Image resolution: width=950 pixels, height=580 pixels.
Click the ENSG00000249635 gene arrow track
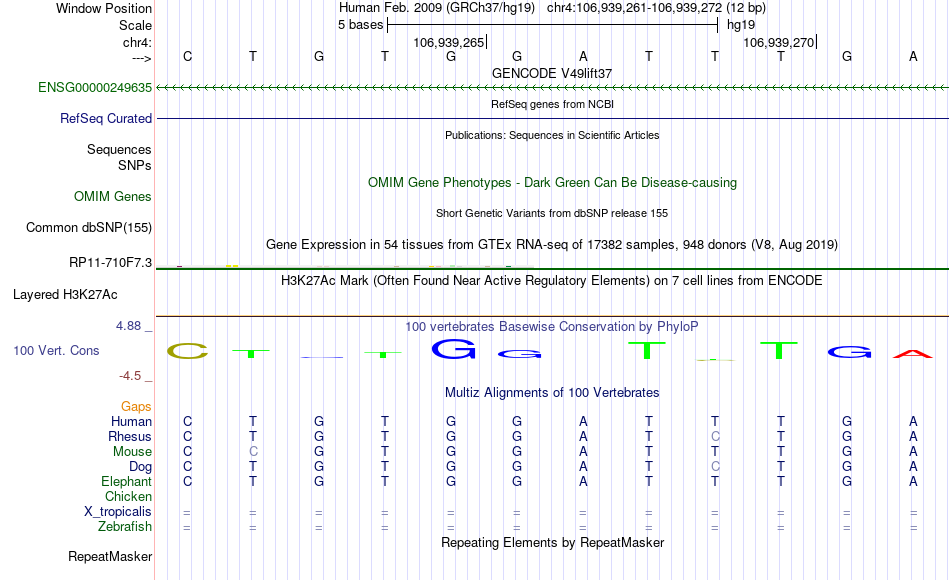[552, 88]
